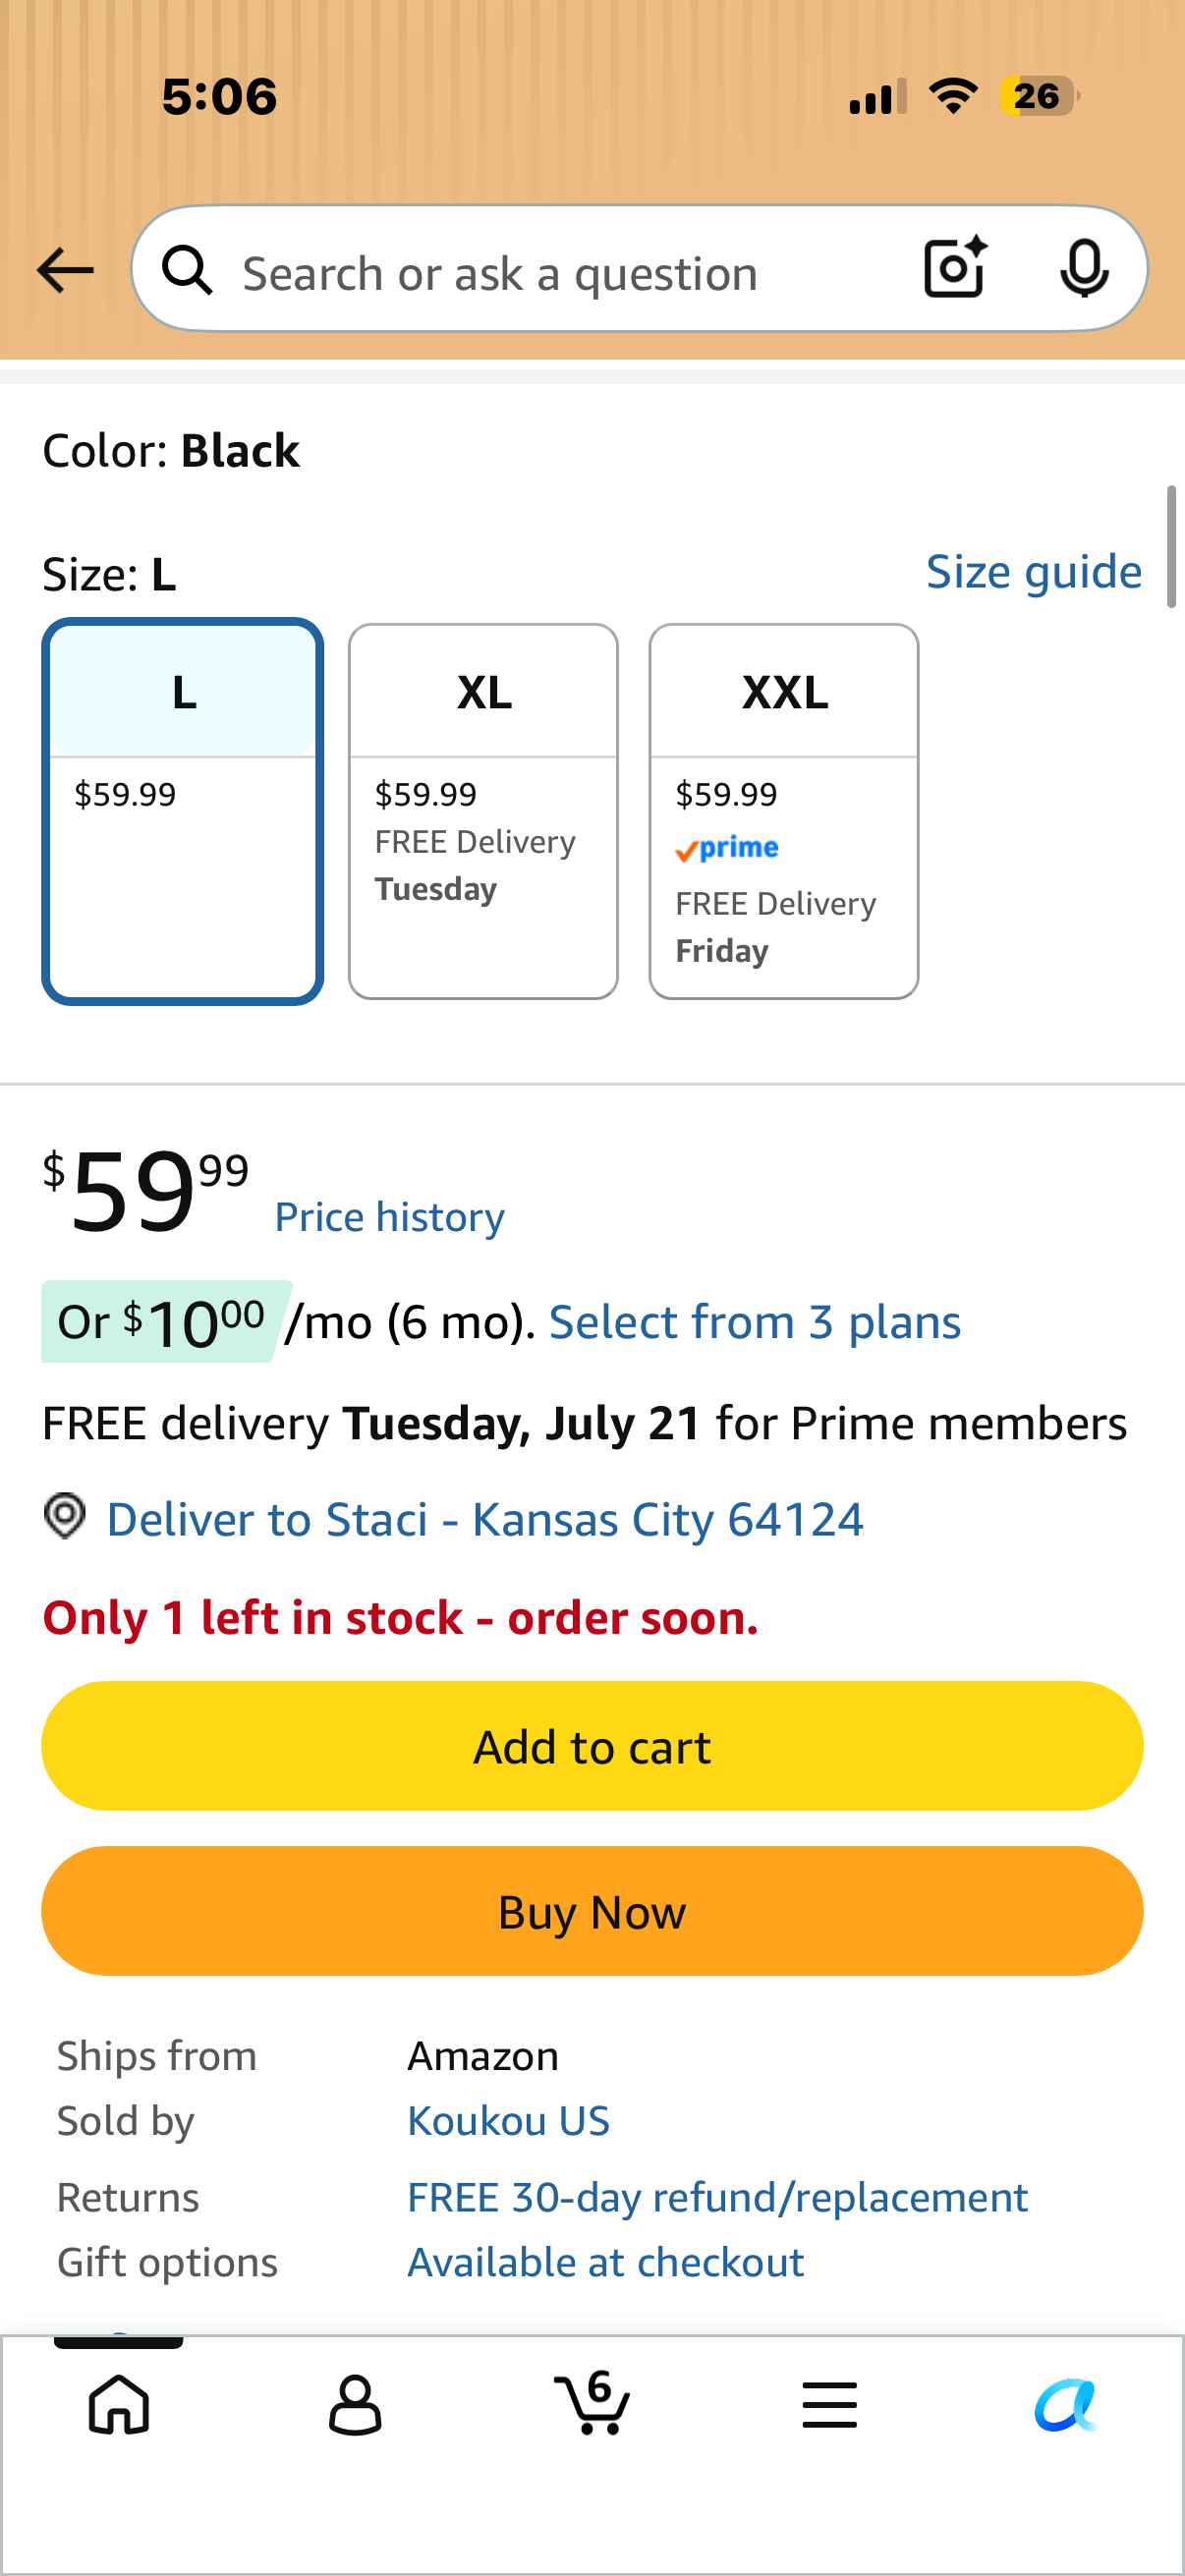Open the Alexa assistant icon

(x=1066, y=2404)
